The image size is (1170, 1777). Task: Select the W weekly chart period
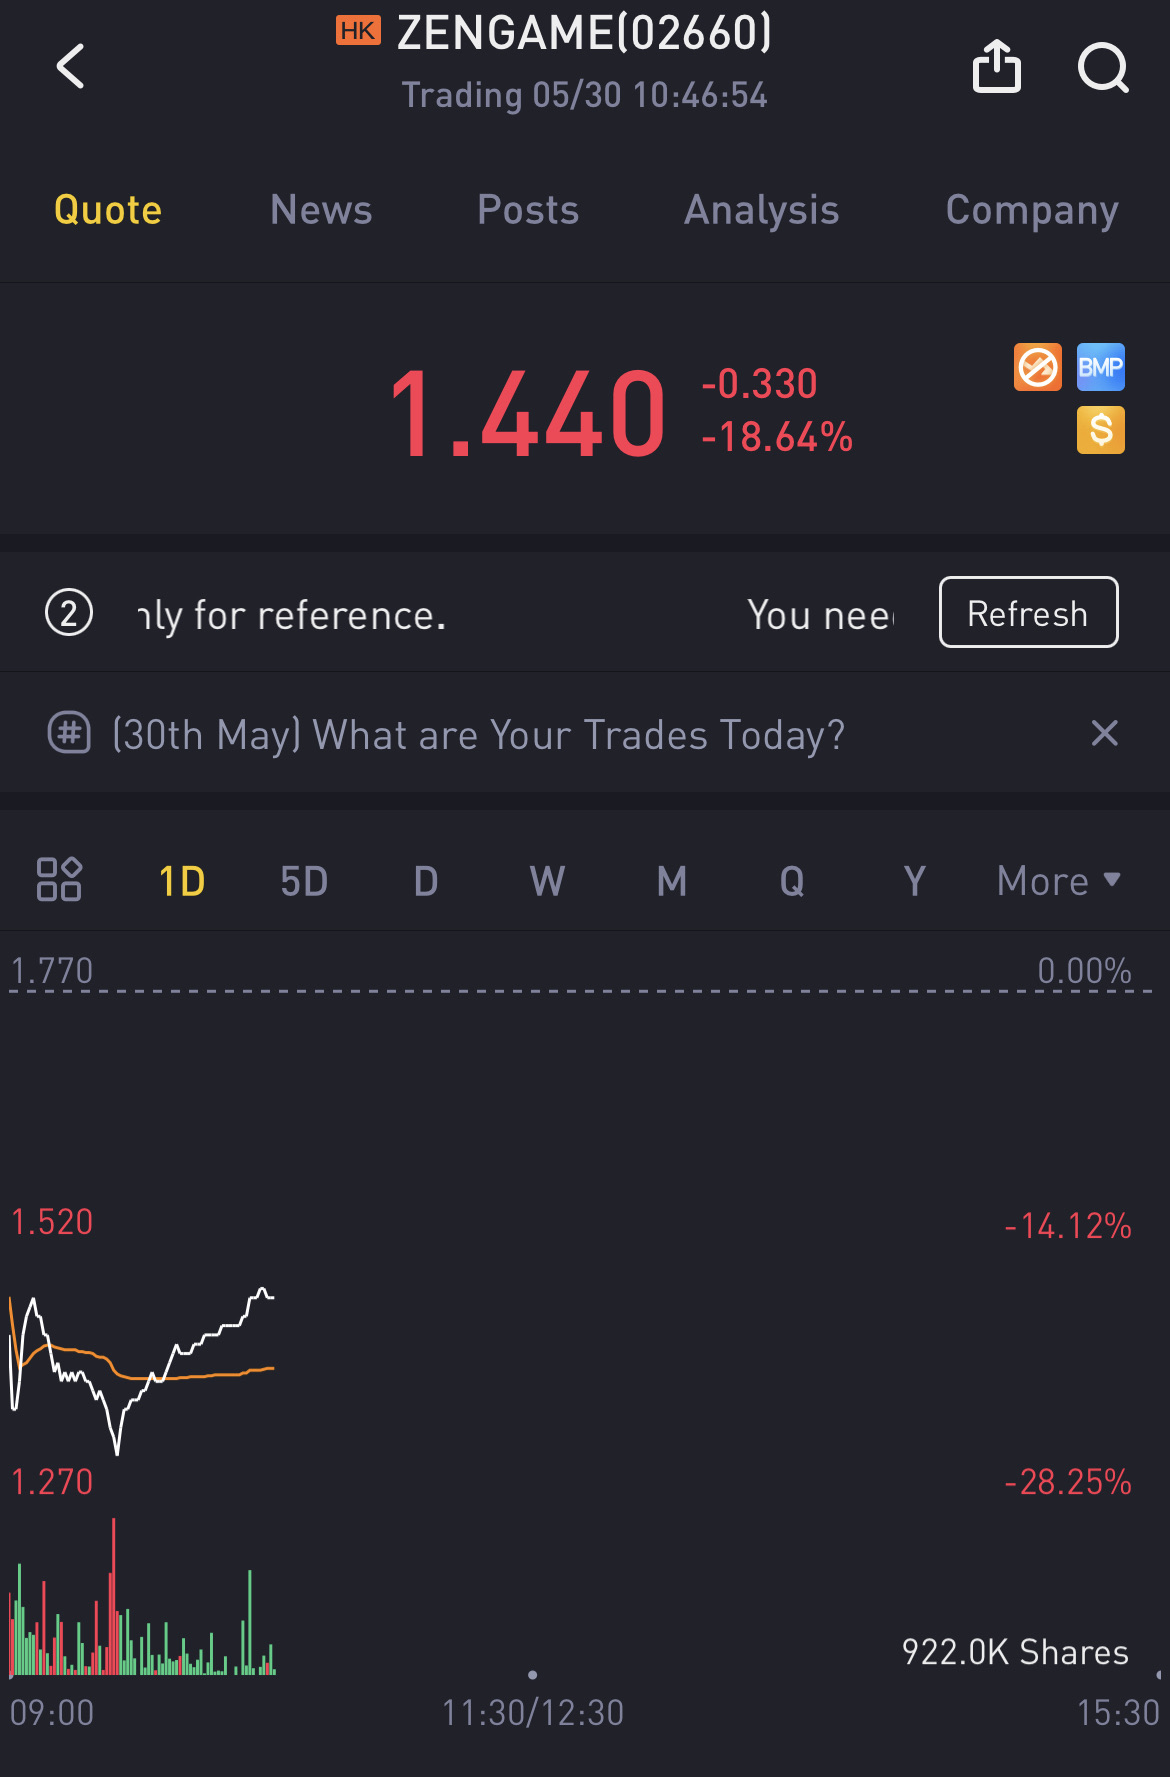click(x=547, y=881)
